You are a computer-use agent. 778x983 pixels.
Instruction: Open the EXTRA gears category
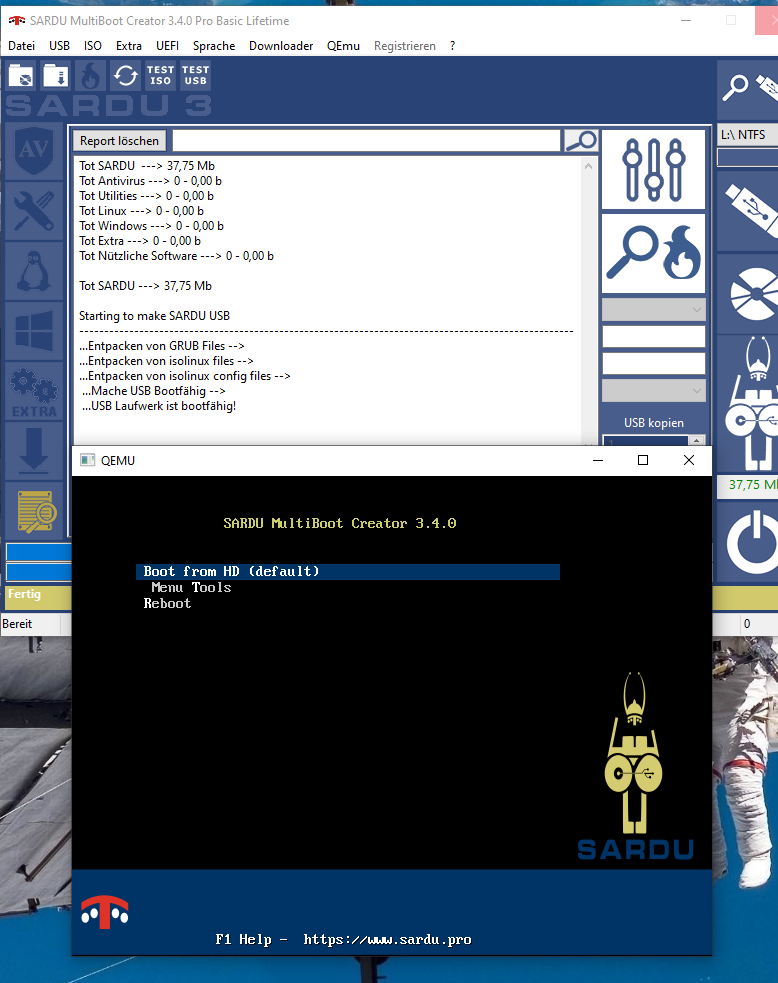tap(34, 392)
